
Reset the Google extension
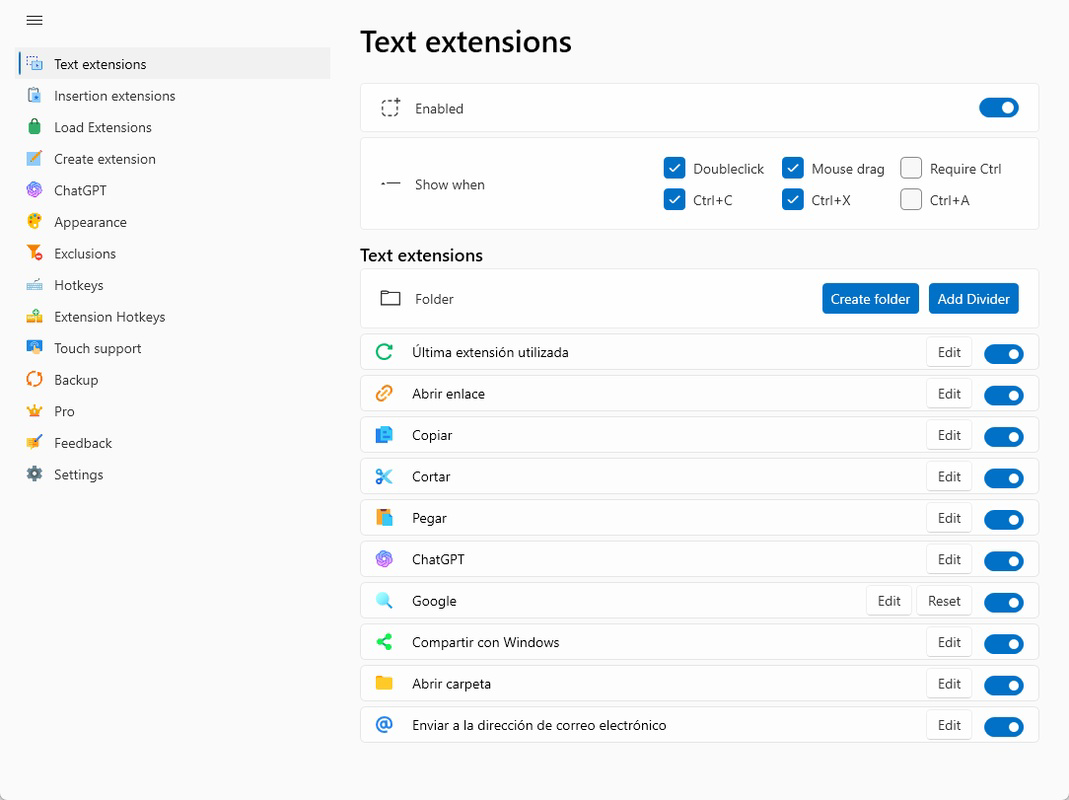point(944,601)
